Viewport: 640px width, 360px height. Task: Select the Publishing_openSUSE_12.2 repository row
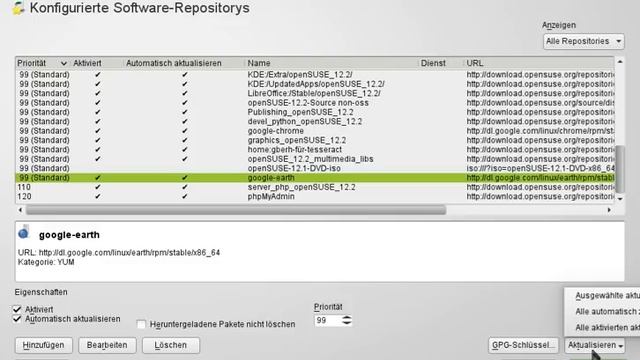315,112
